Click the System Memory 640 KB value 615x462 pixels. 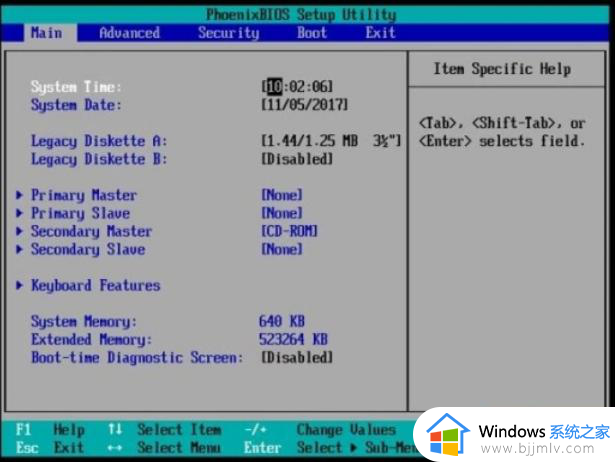click(x=282, y=321)
